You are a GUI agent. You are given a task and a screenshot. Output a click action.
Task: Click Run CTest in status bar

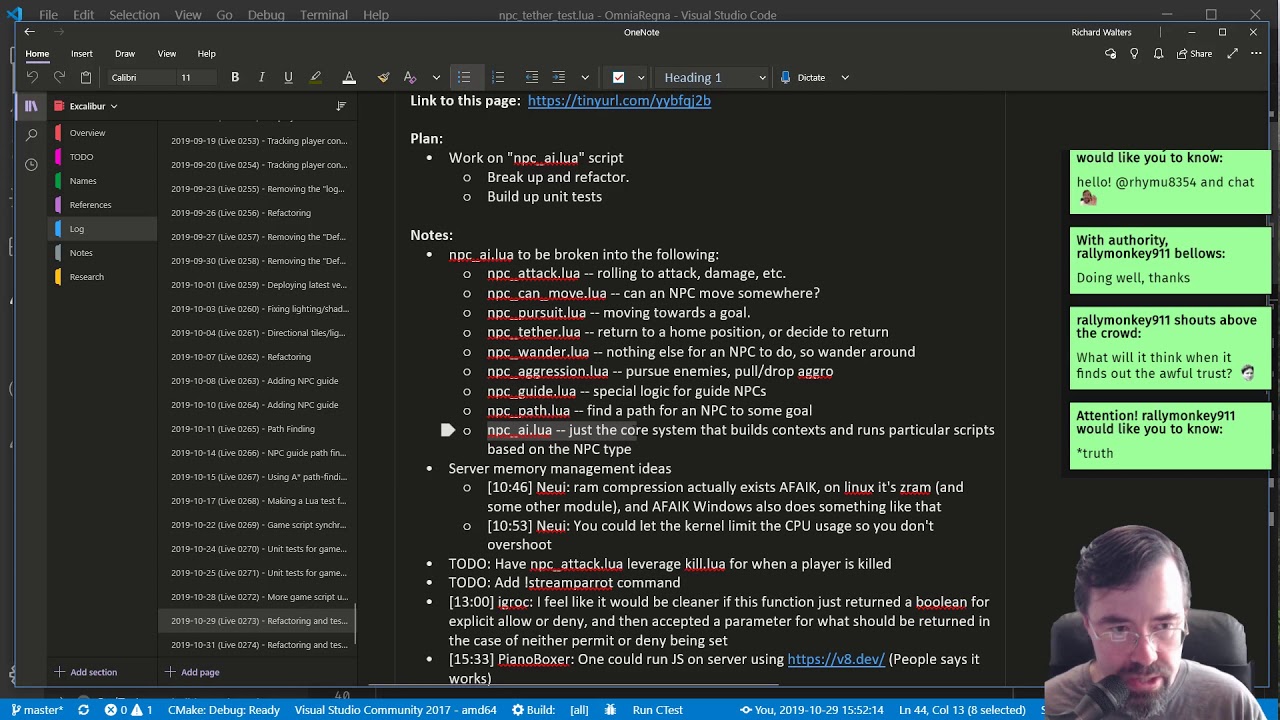(658, 710)
